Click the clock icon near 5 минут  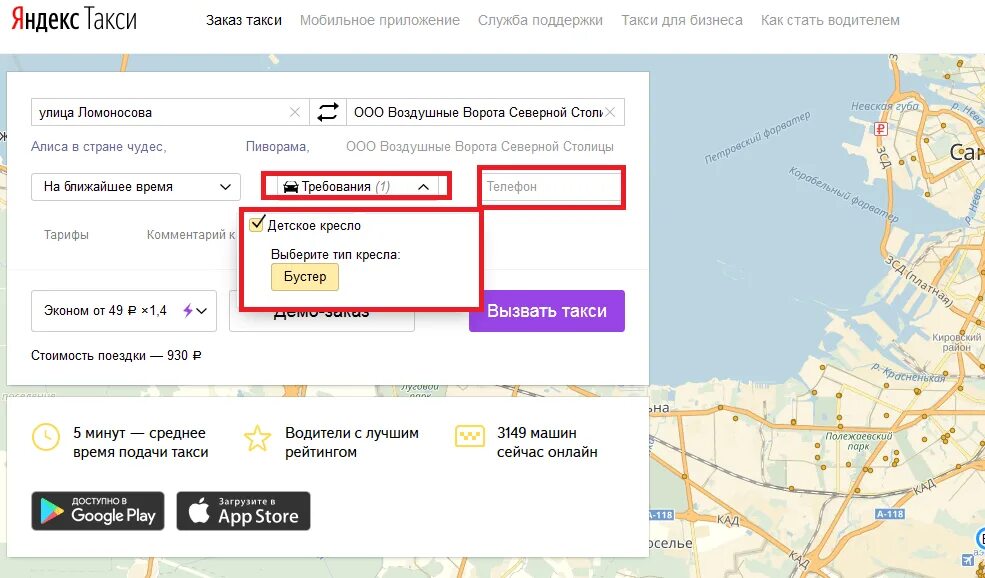click(46, 437)
